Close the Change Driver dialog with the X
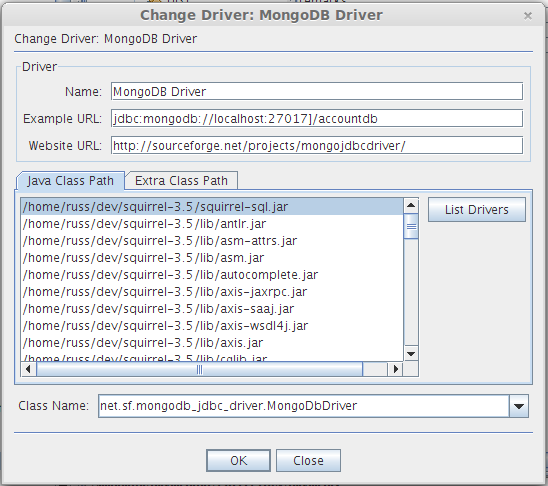Viewport: 548px width, 486px height. tap(528, 16)
